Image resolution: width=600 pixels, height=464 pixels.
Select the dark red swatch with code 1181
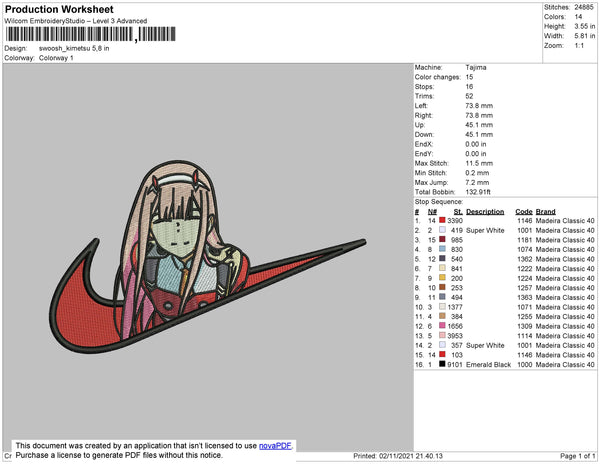pyautogui.click(x=442, y=239)
